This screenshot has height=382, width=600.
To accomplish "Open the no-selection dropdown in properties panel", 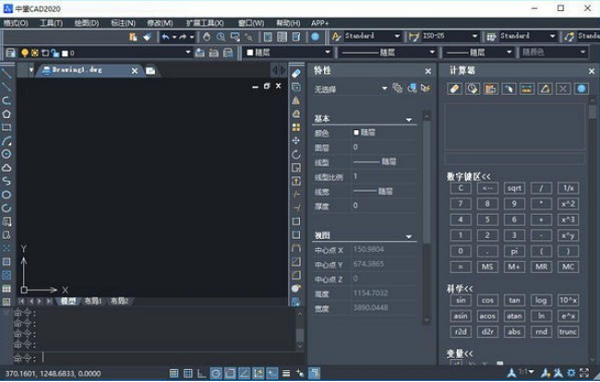I will [384, 88].
